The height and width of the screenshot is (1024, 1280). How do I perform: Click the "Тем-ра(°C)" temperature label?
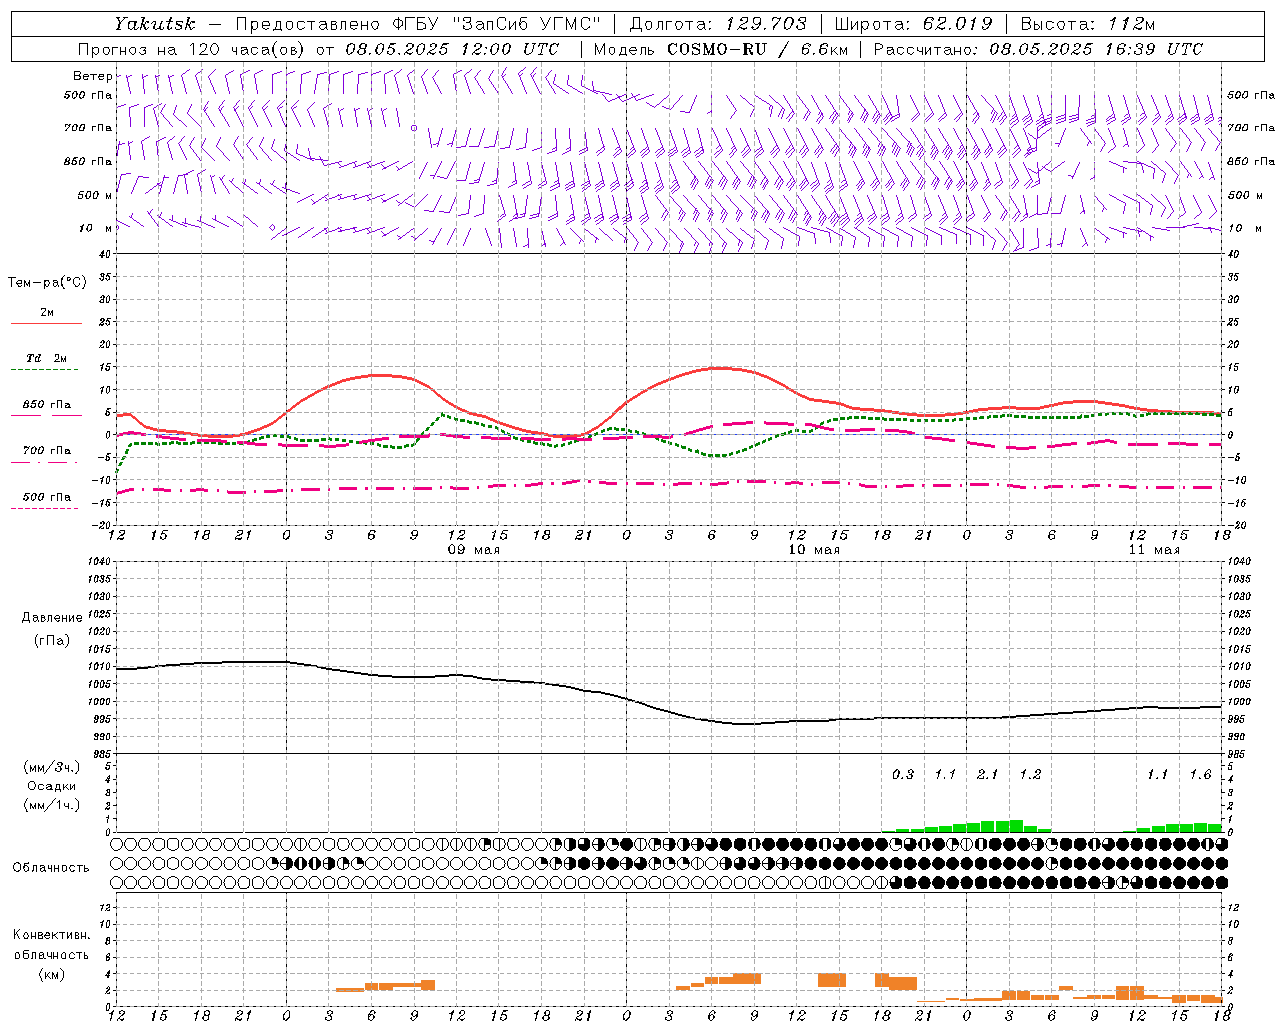click(x=47, y=283)
